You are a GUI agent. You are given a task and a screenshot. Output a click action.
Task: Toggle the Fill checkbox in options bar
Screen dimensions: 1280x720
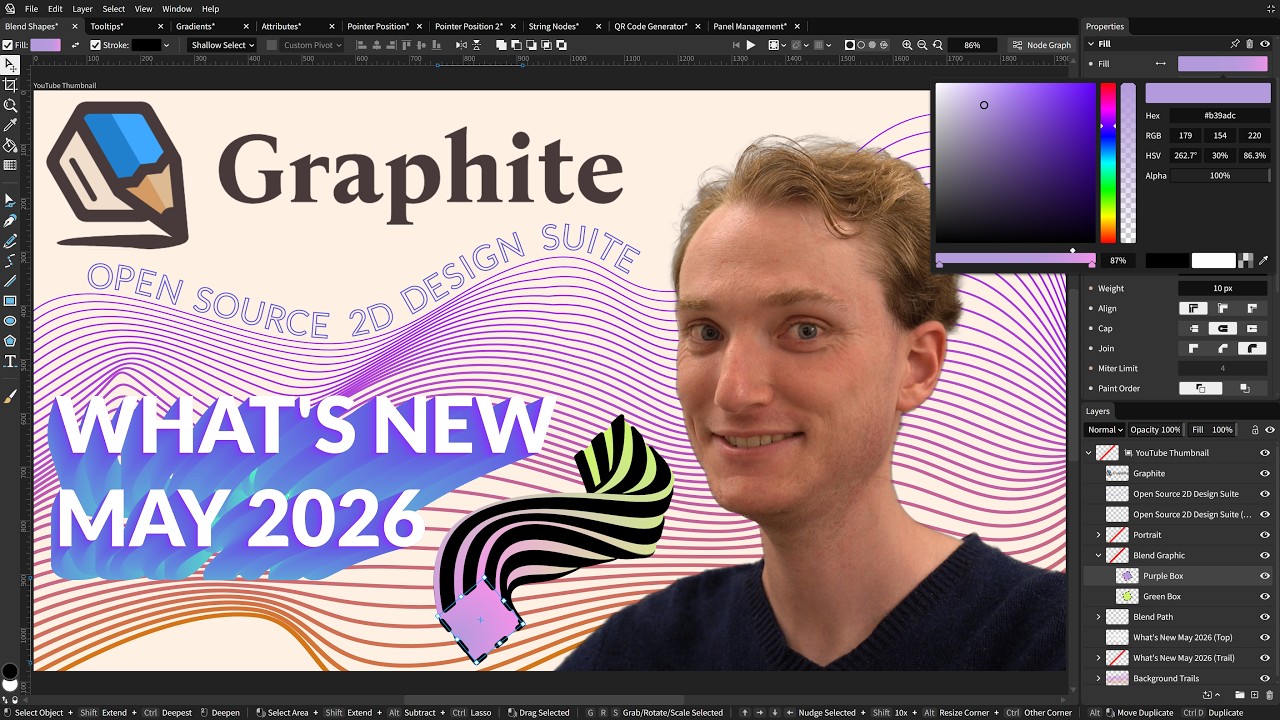pos(8,45)
